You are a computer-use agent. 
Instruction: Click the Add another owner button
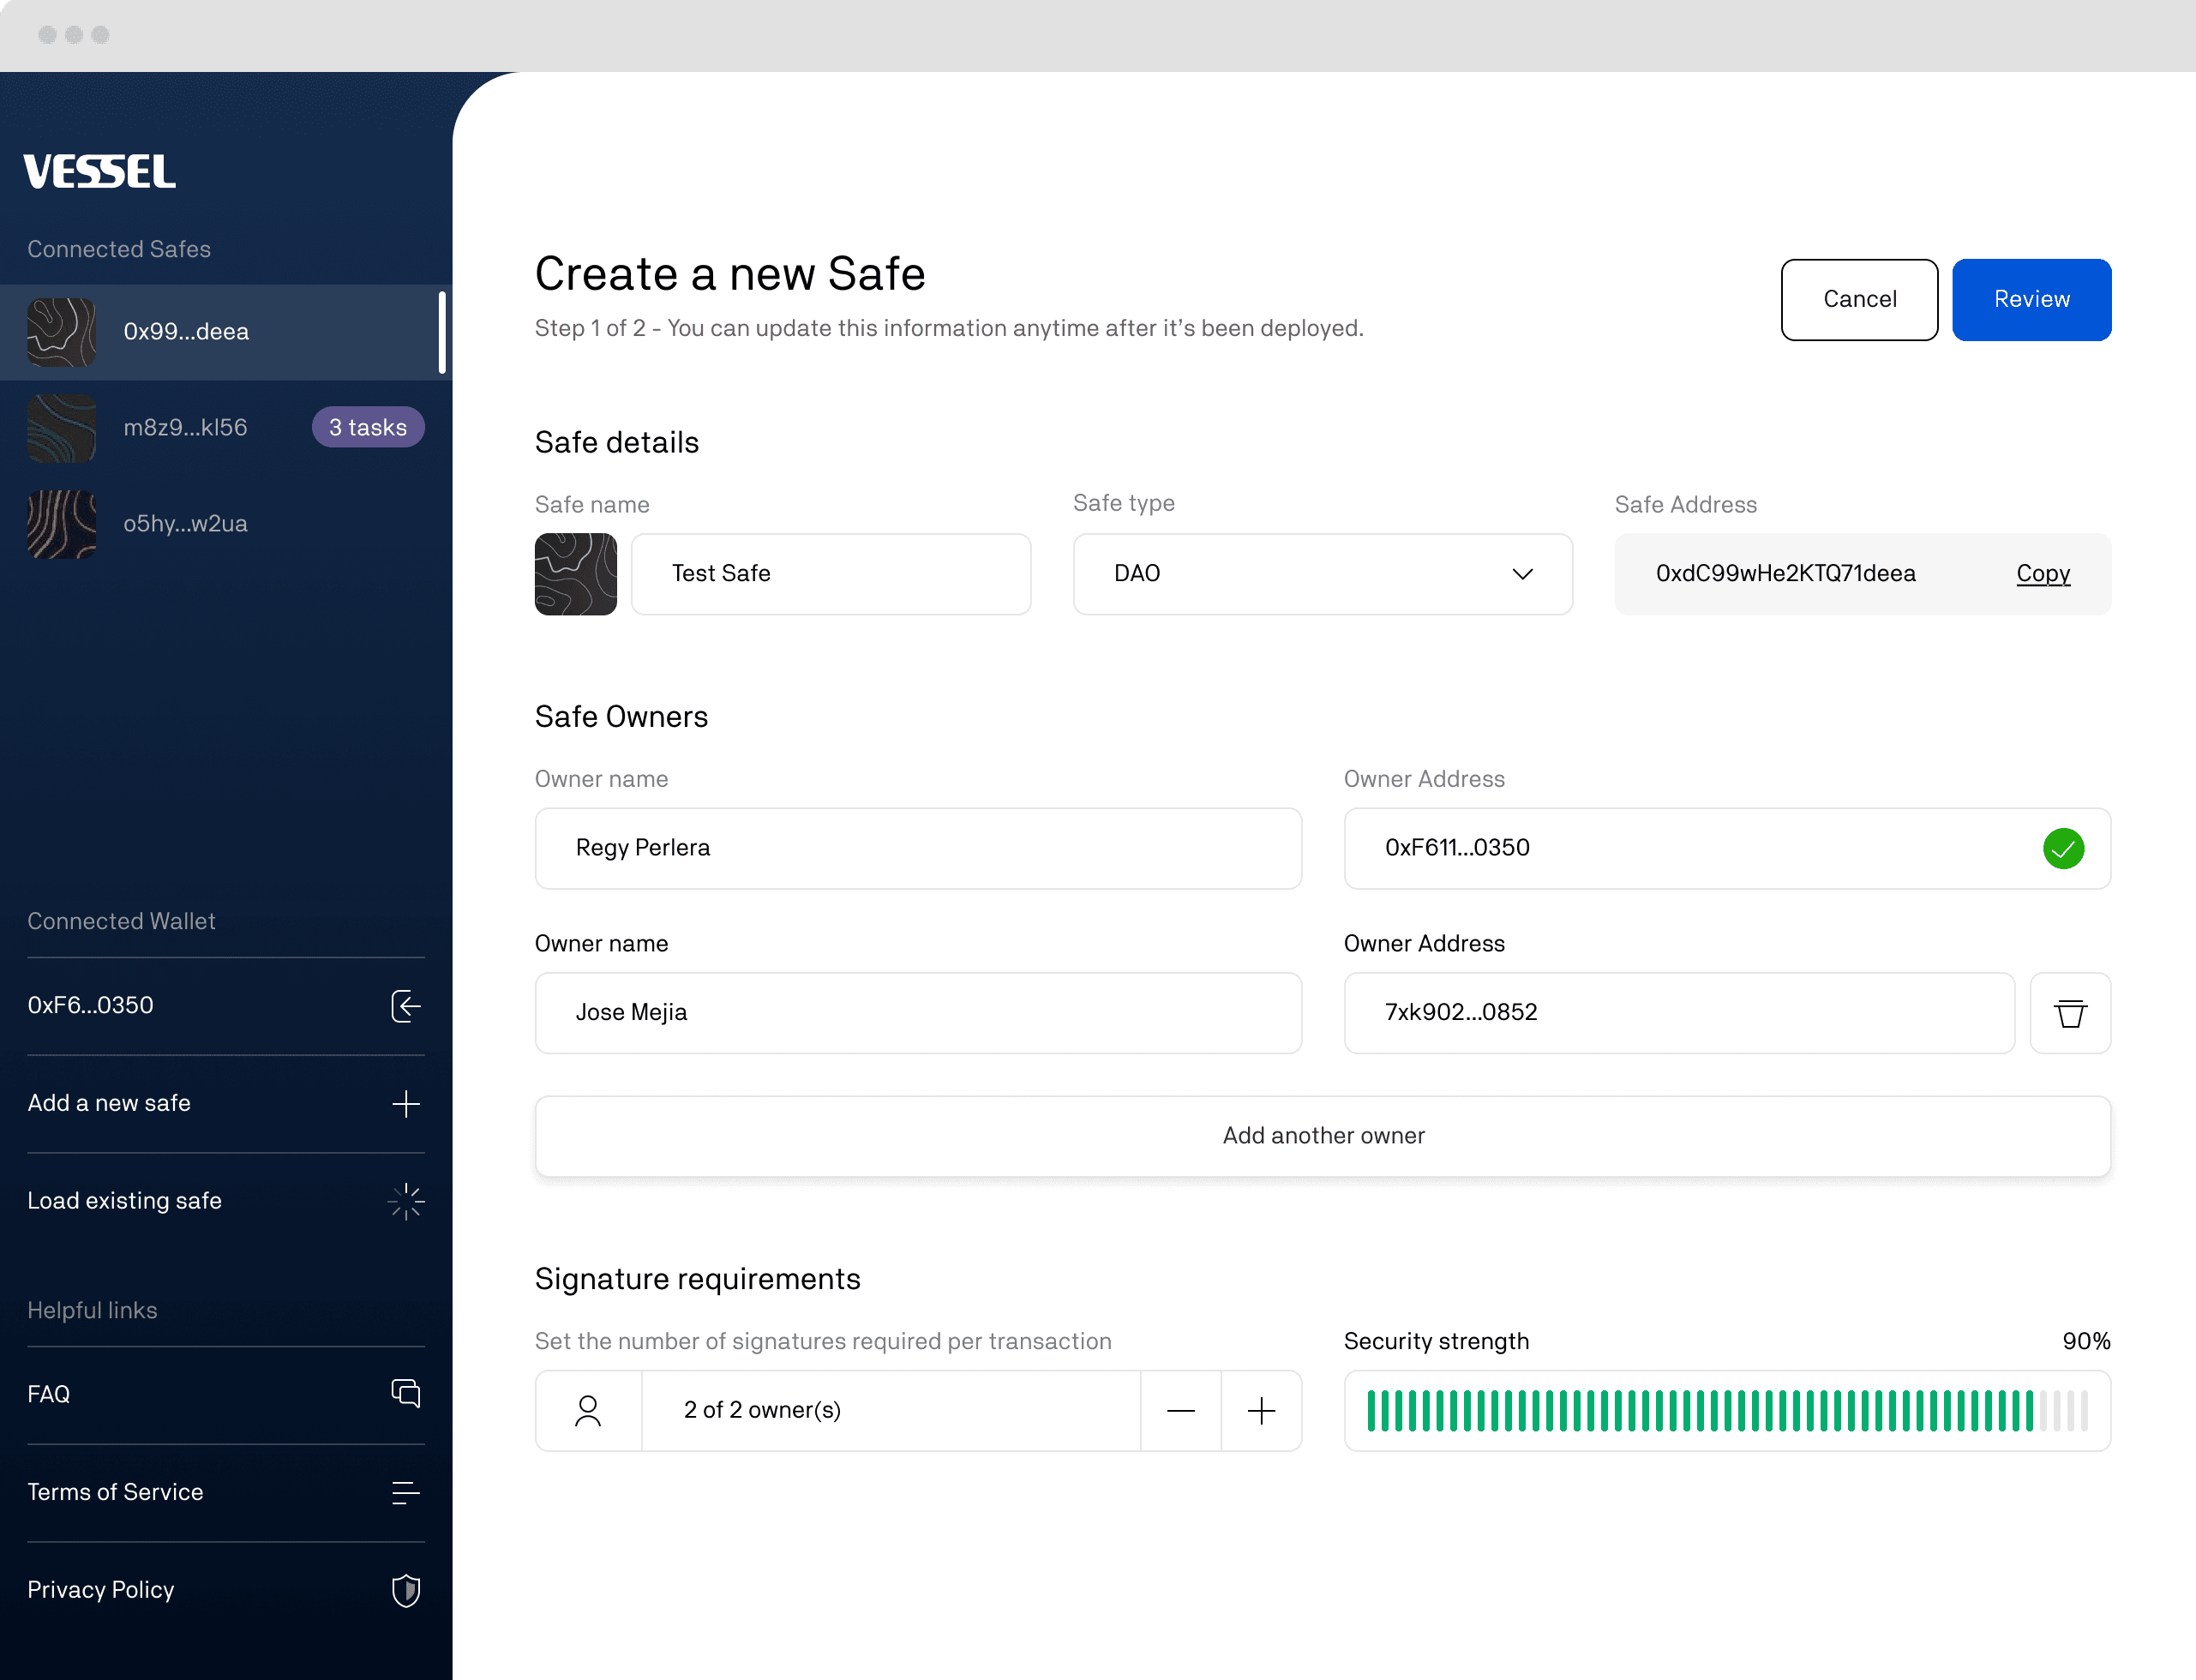point(1323,1135)
